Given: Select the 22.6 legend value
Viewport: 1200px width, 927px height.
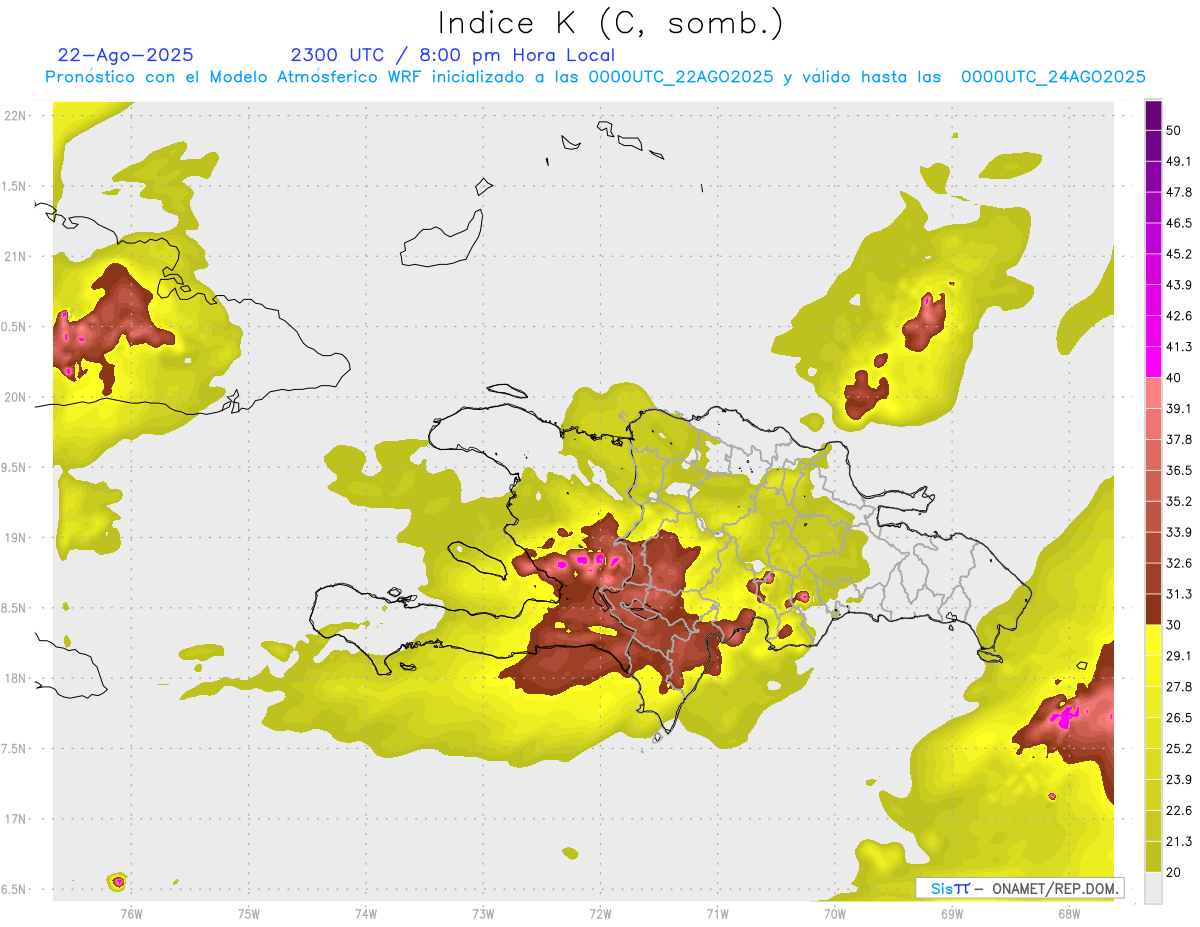Looking at the screenshot, I should [1180, 810].
